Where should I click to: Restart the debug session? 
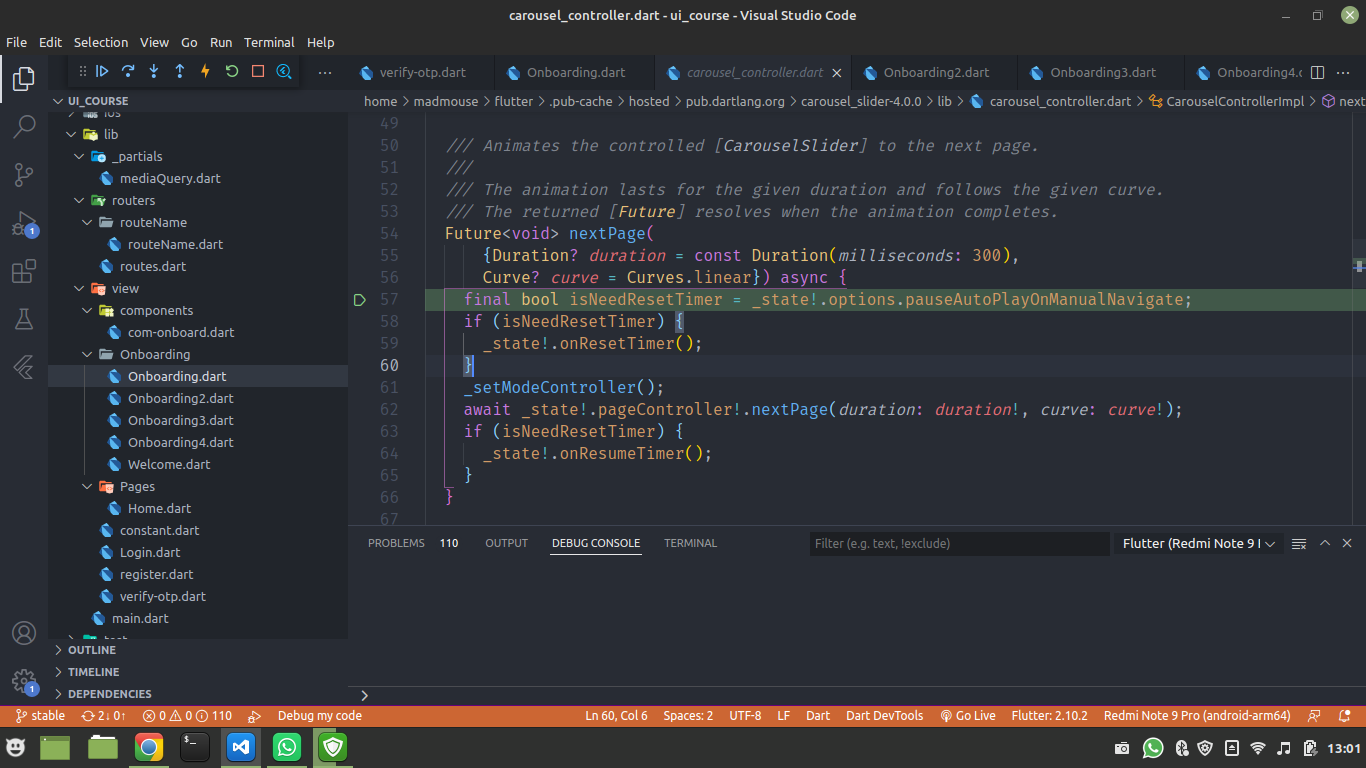click(230, 71)
